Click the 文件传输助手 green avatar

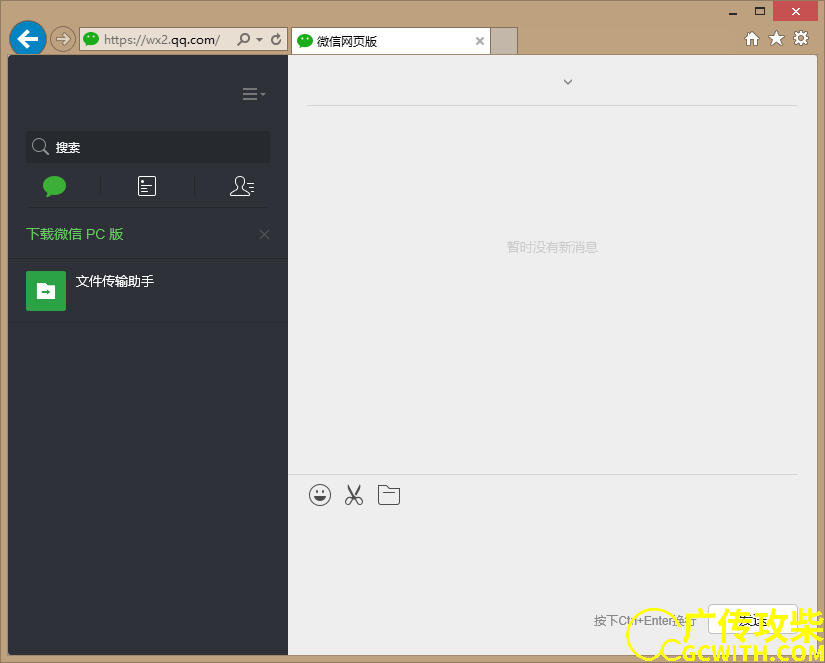tap(46, 291)
